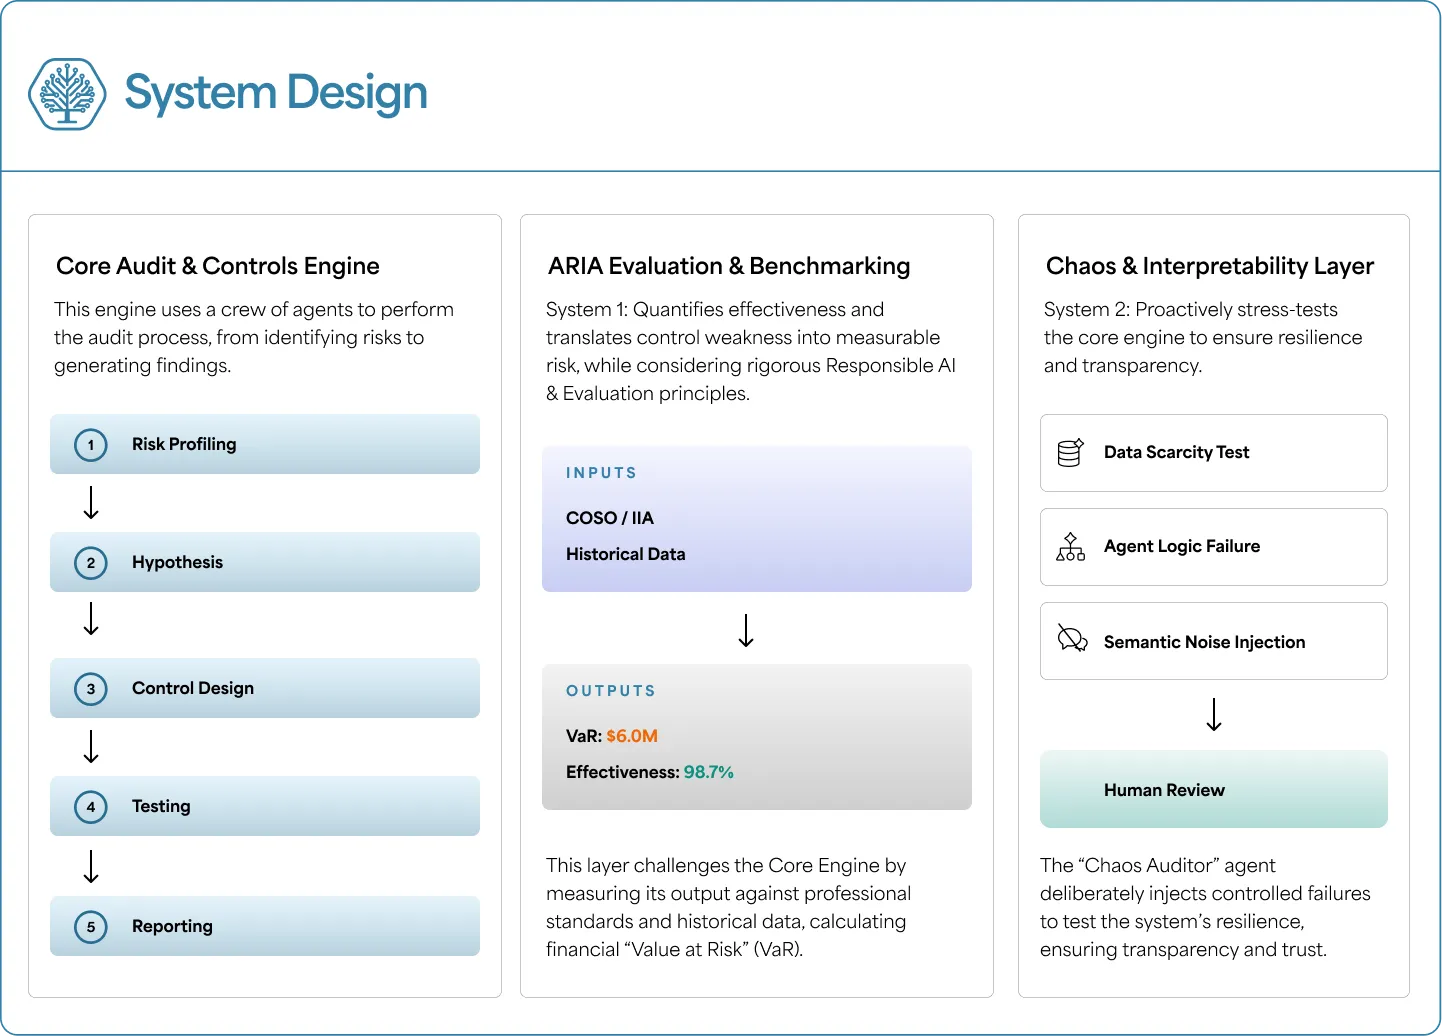The height and width of the screenshot is (1036, 1442).
Task: Select the Reporting step bar
Action: [265, 926]
